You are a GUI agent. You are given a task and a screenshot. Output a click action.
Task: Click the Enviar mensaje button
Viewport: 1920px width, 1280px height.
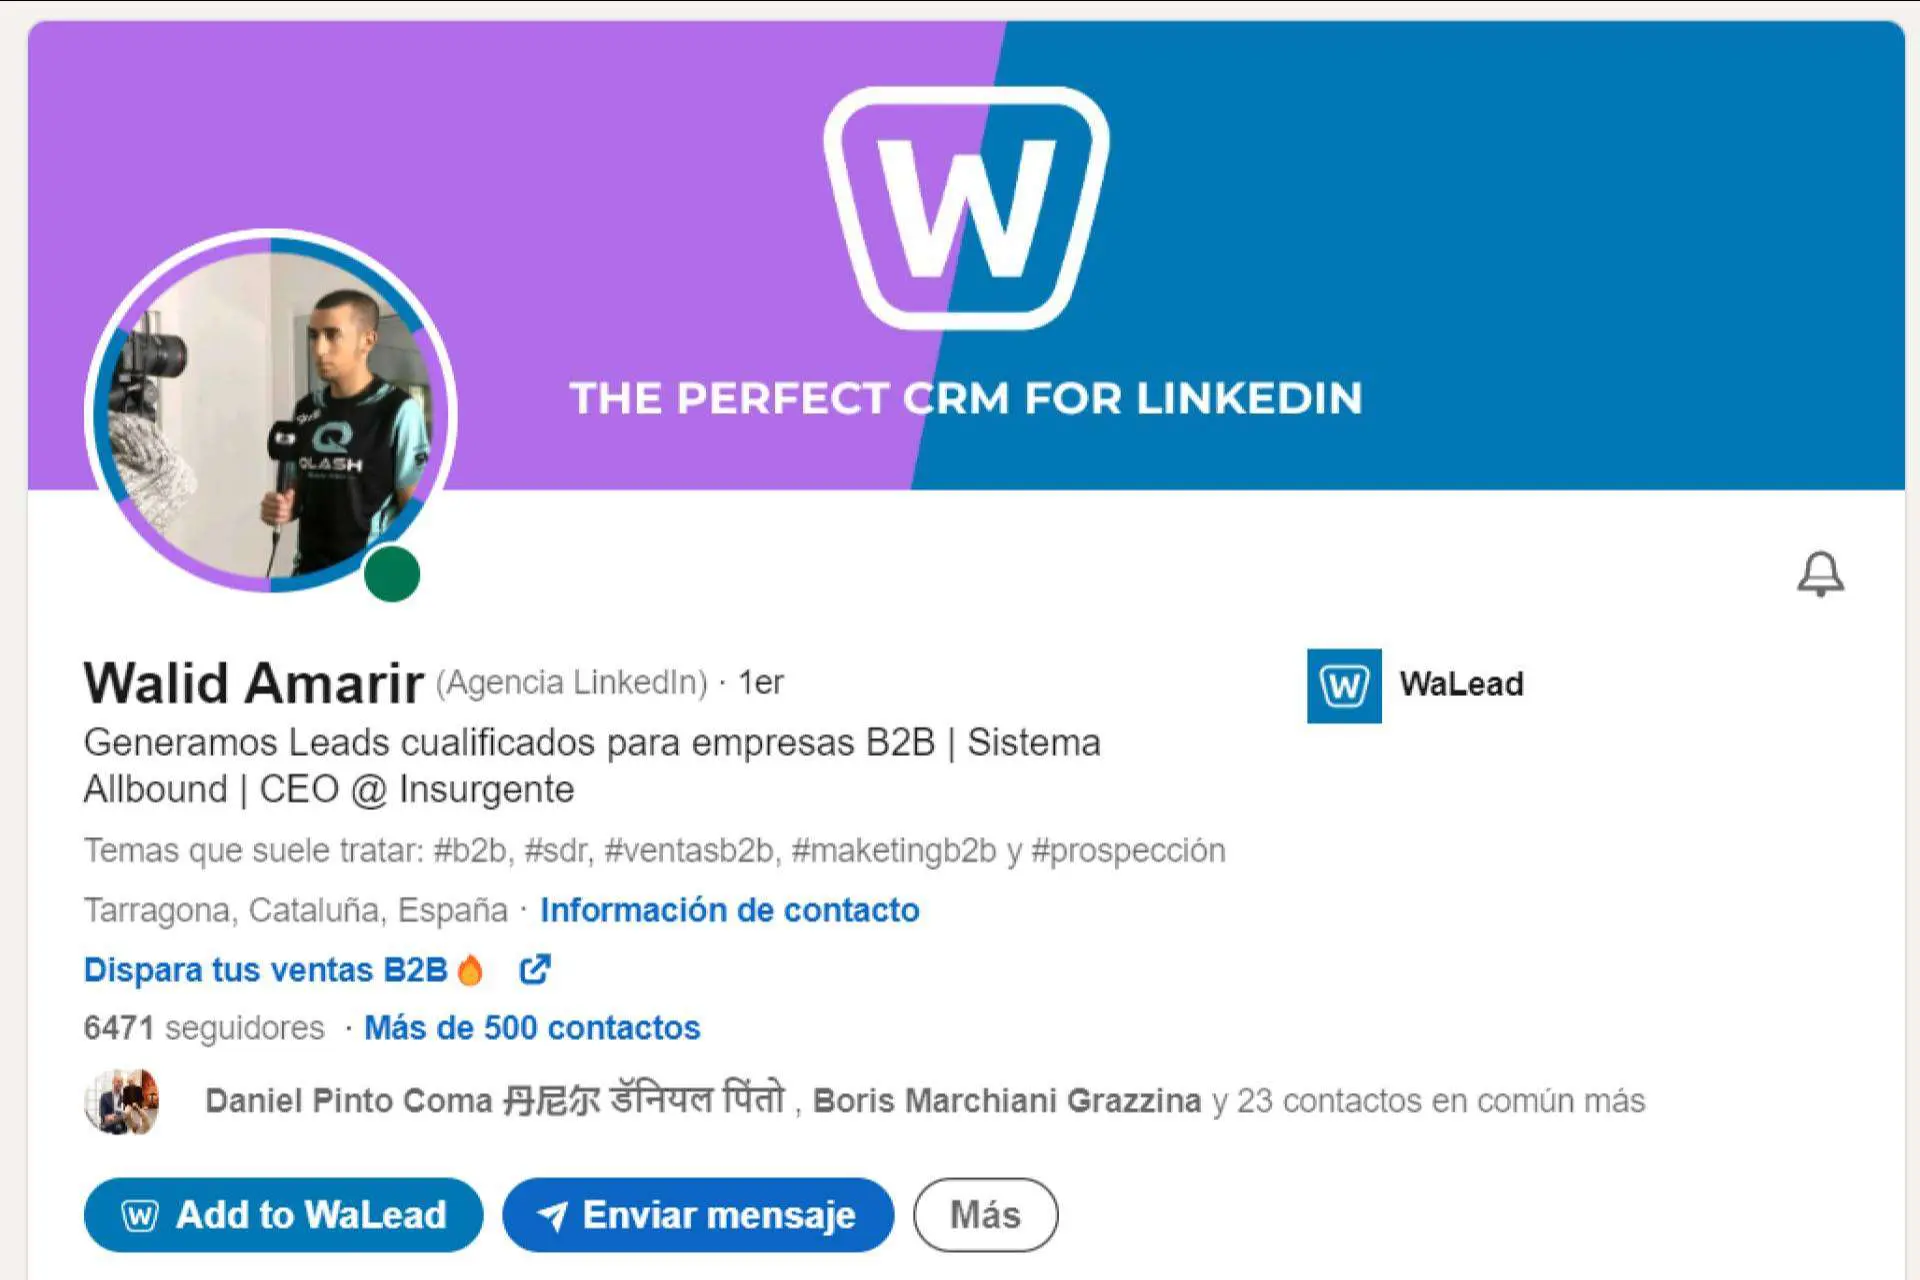[x=698, y=1215]
